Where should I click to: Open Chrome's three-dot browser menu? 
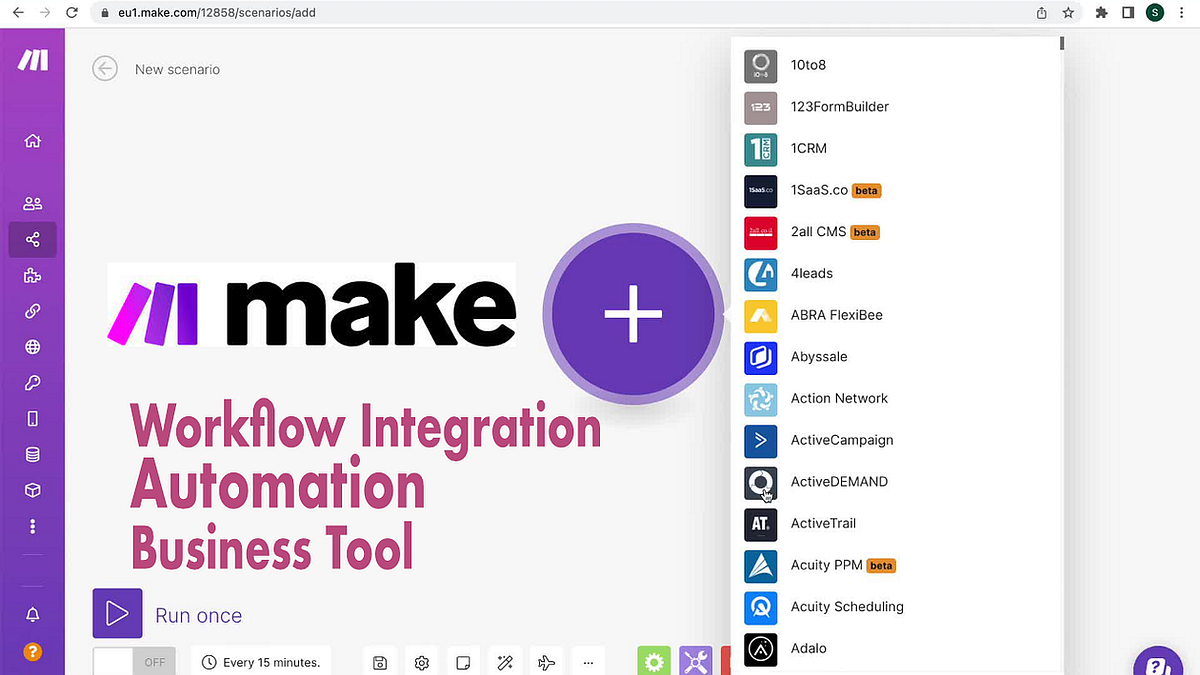point(1181,12)
